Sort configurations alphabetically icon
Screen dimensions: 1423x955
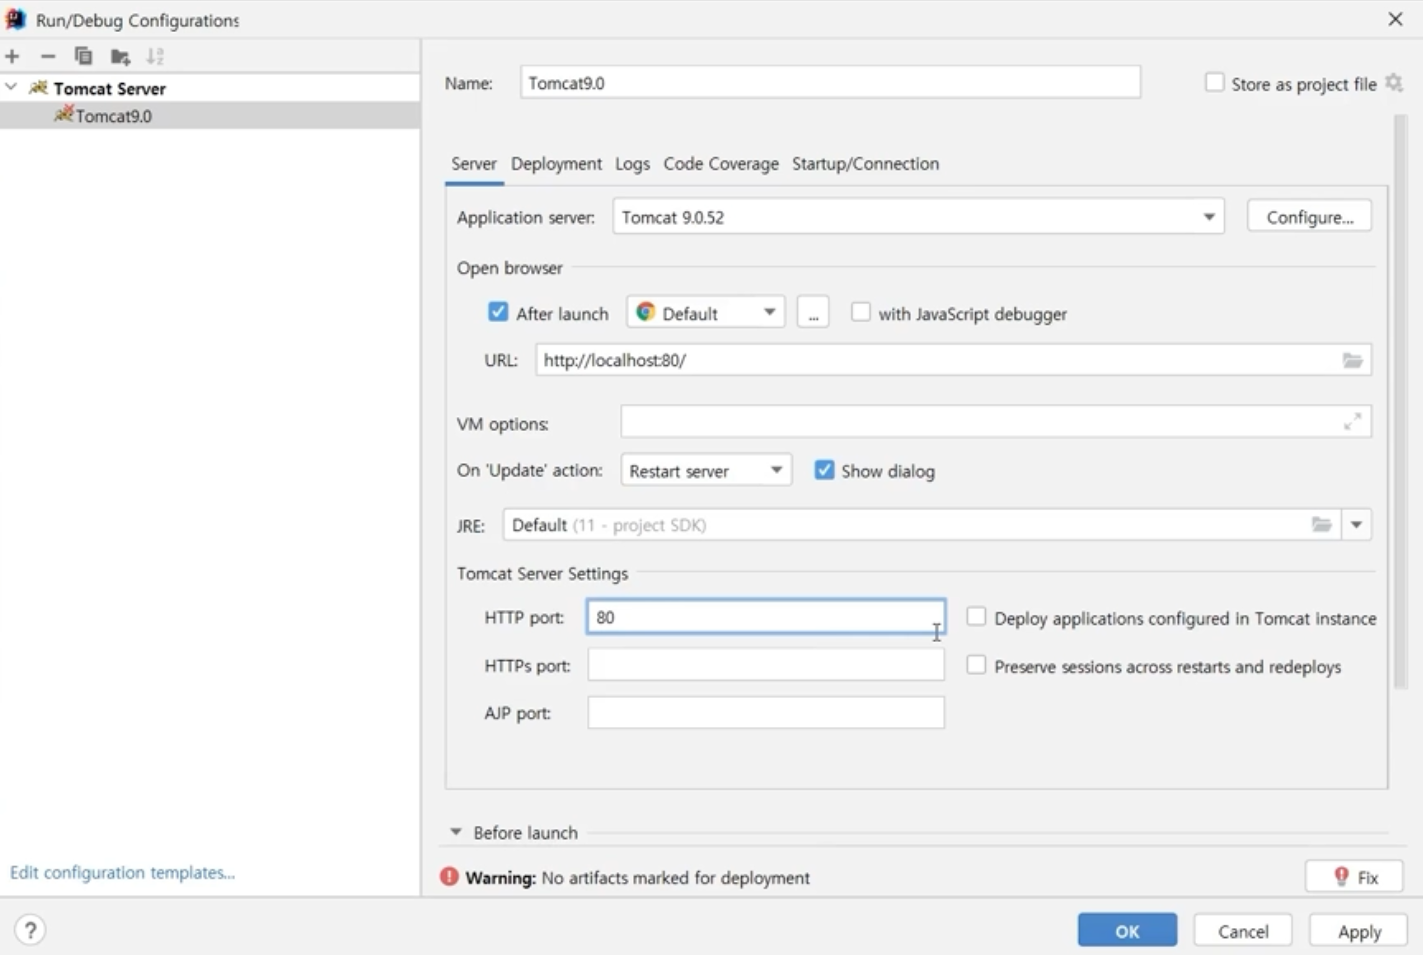tap(155, 57)
